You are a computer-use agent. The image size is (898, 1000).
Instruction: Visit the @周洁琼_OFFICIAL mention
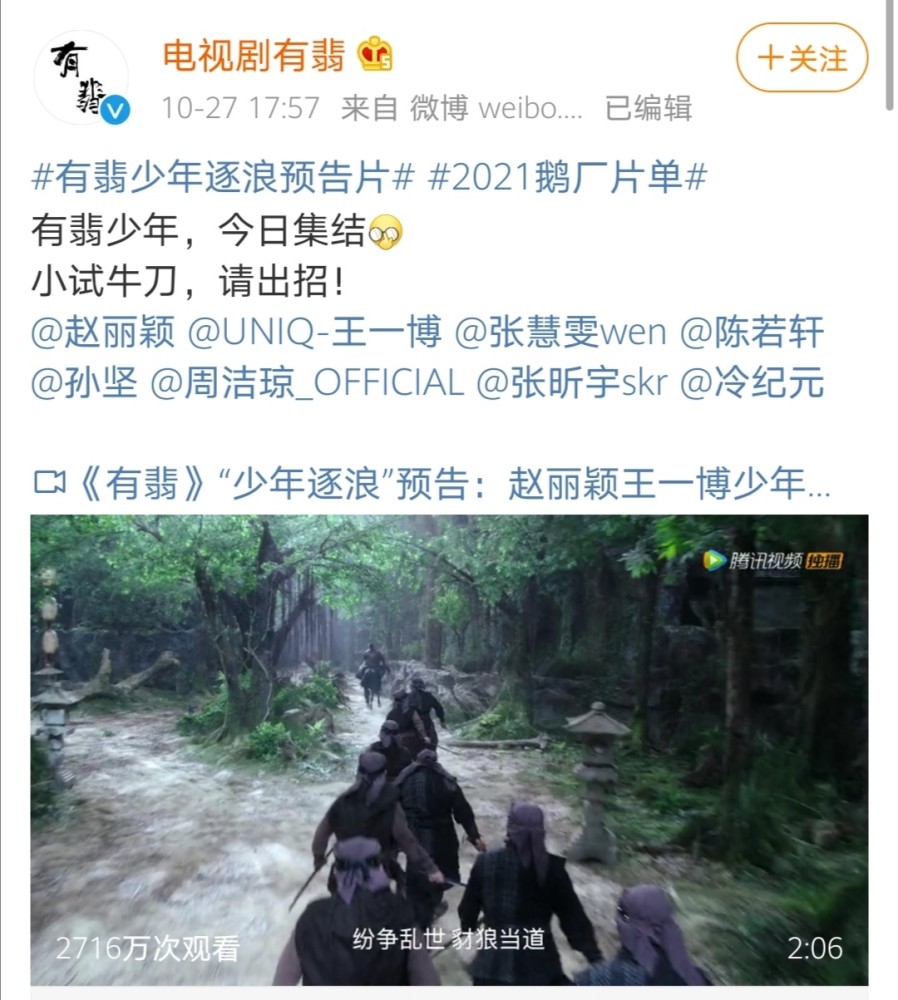click(x=306, y=383)
